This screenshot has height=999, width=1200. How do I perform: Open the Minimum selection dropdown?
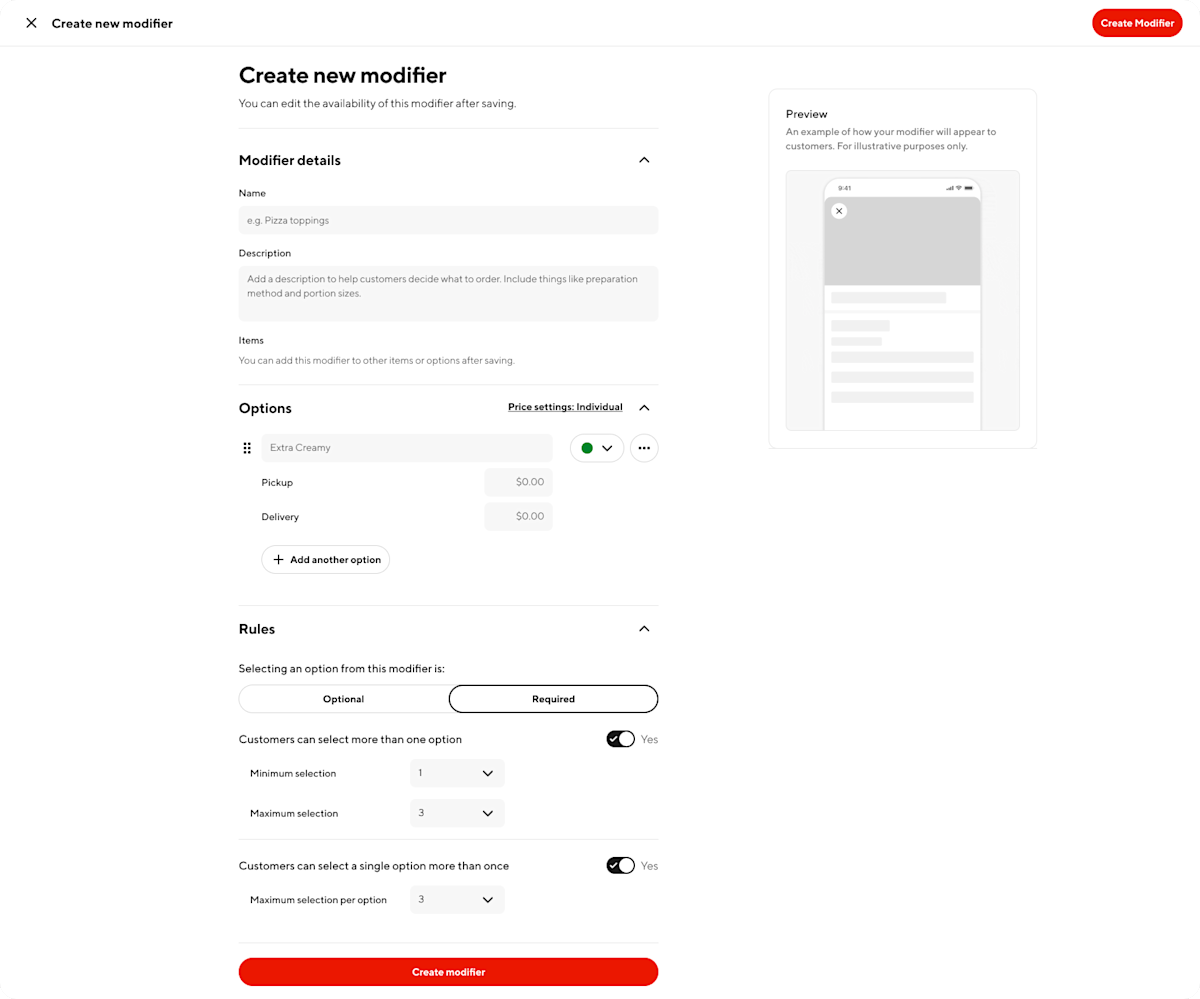(457, 773)
